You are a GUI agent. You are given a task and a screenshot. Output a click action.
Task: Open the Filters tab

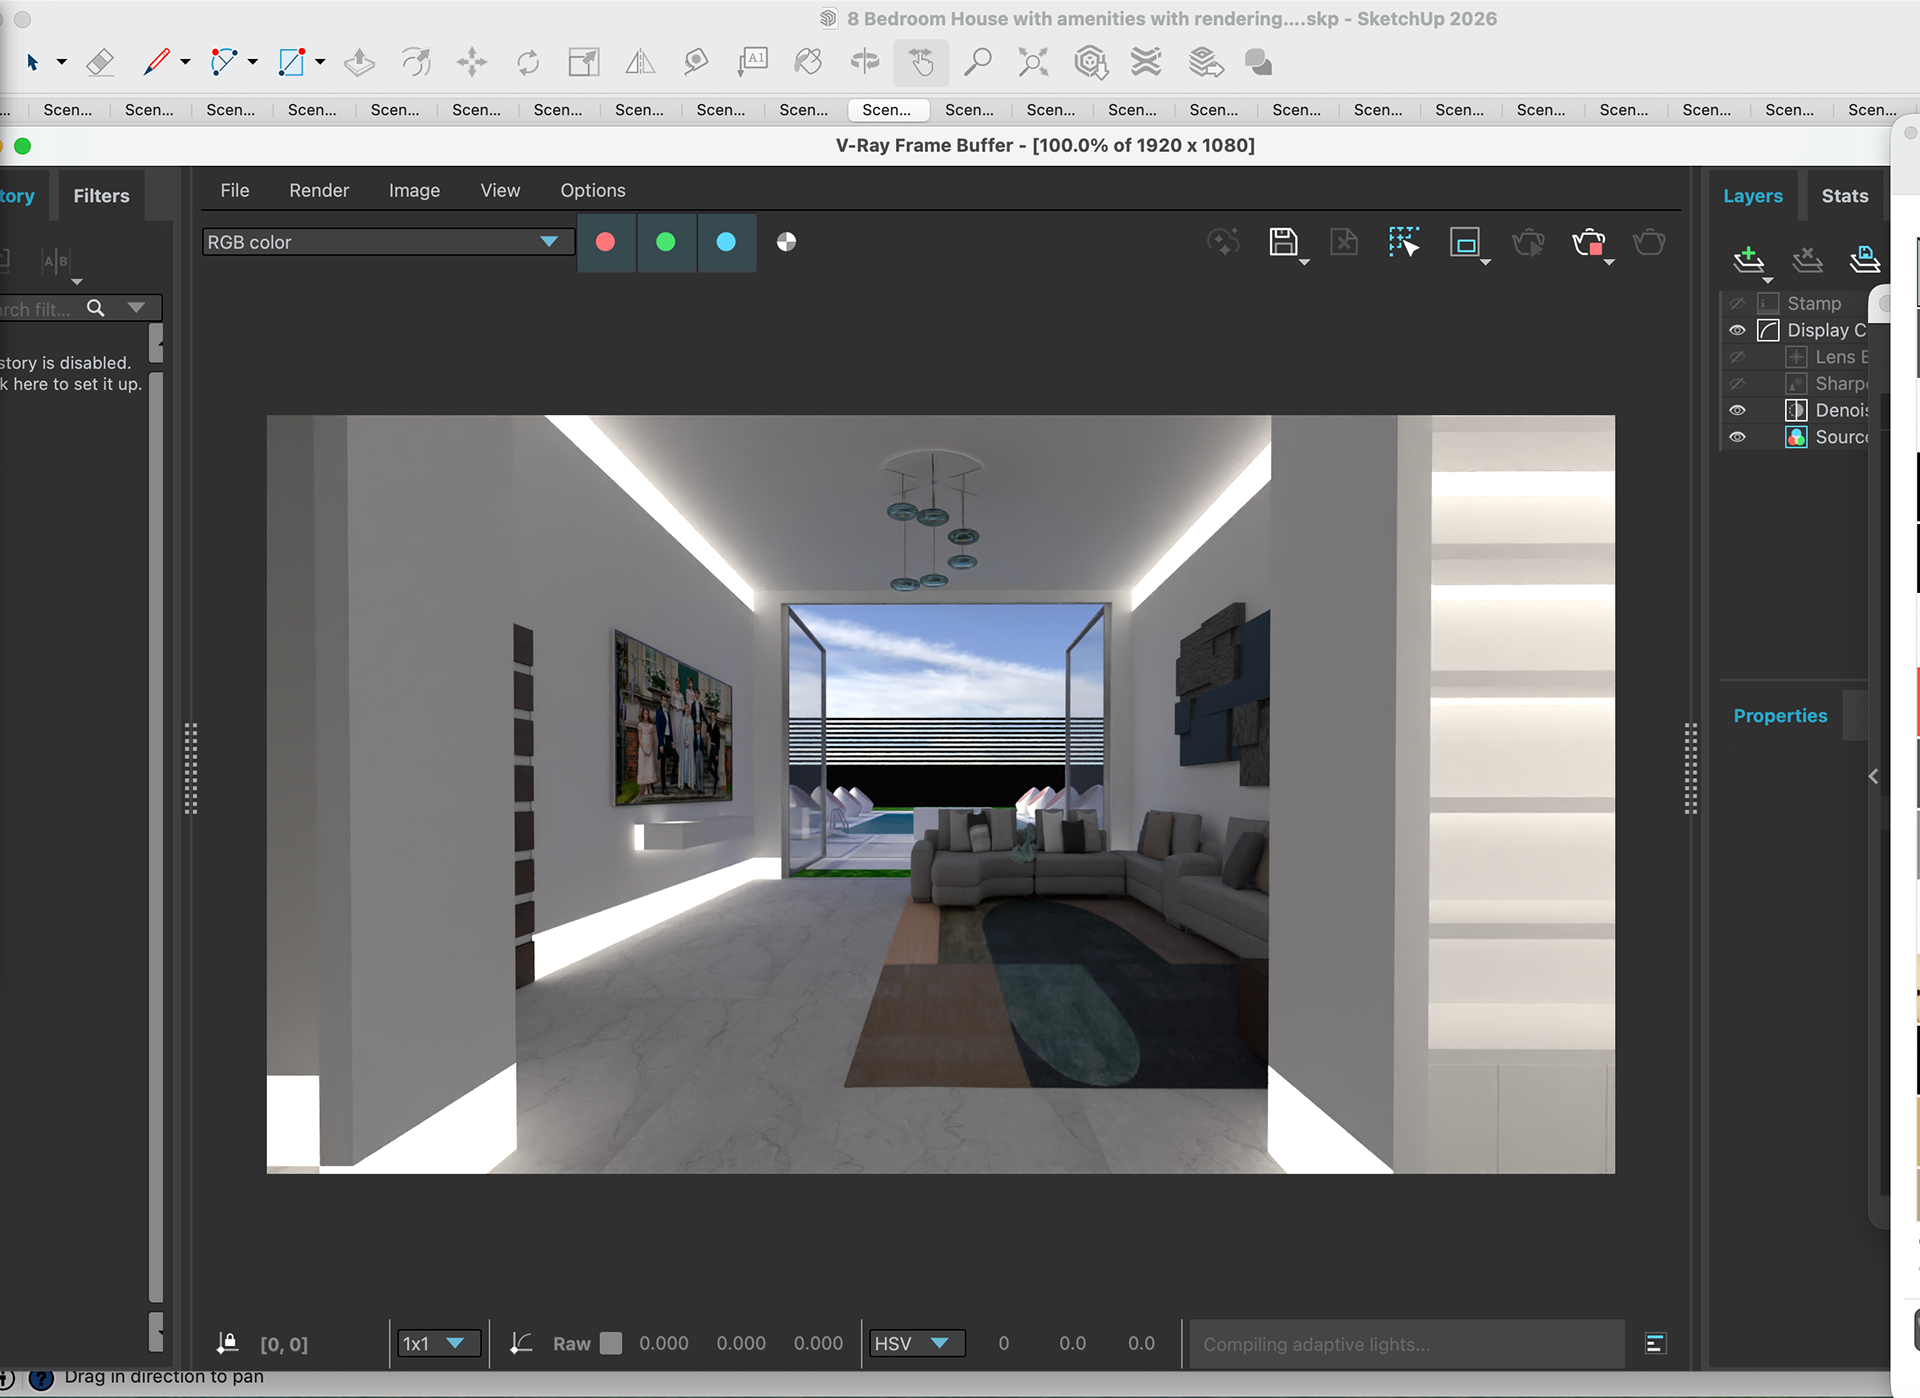pos(101,196)
